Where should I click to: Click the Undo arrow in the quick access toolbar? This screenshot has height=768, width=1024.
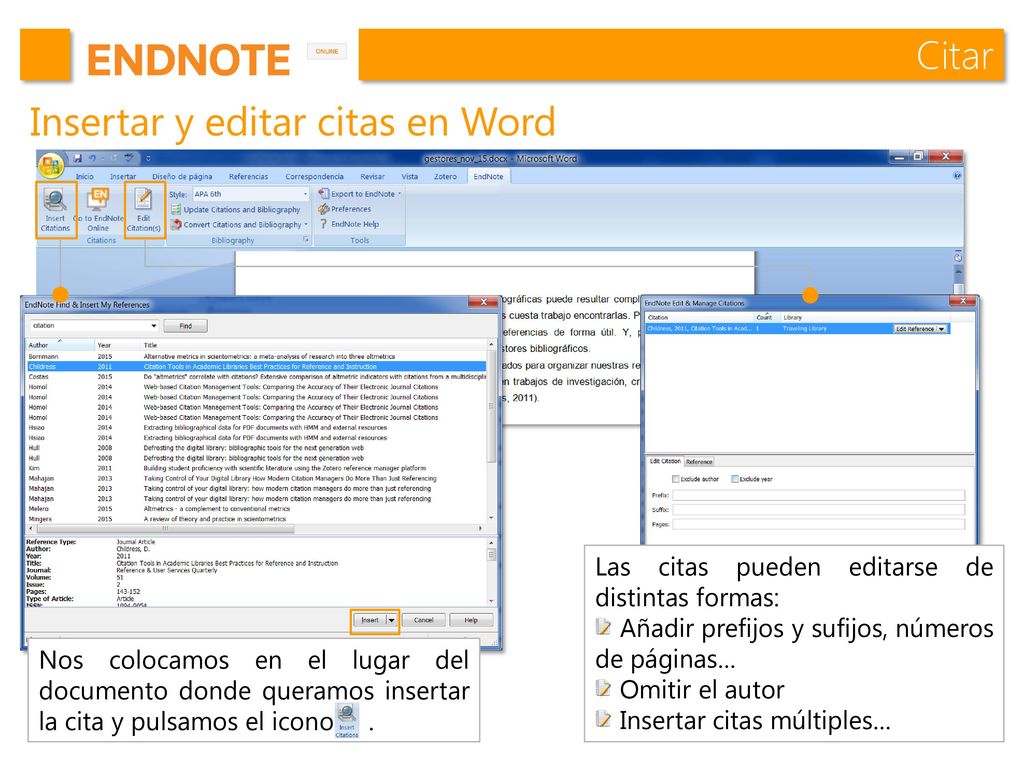tap(92, 158)
